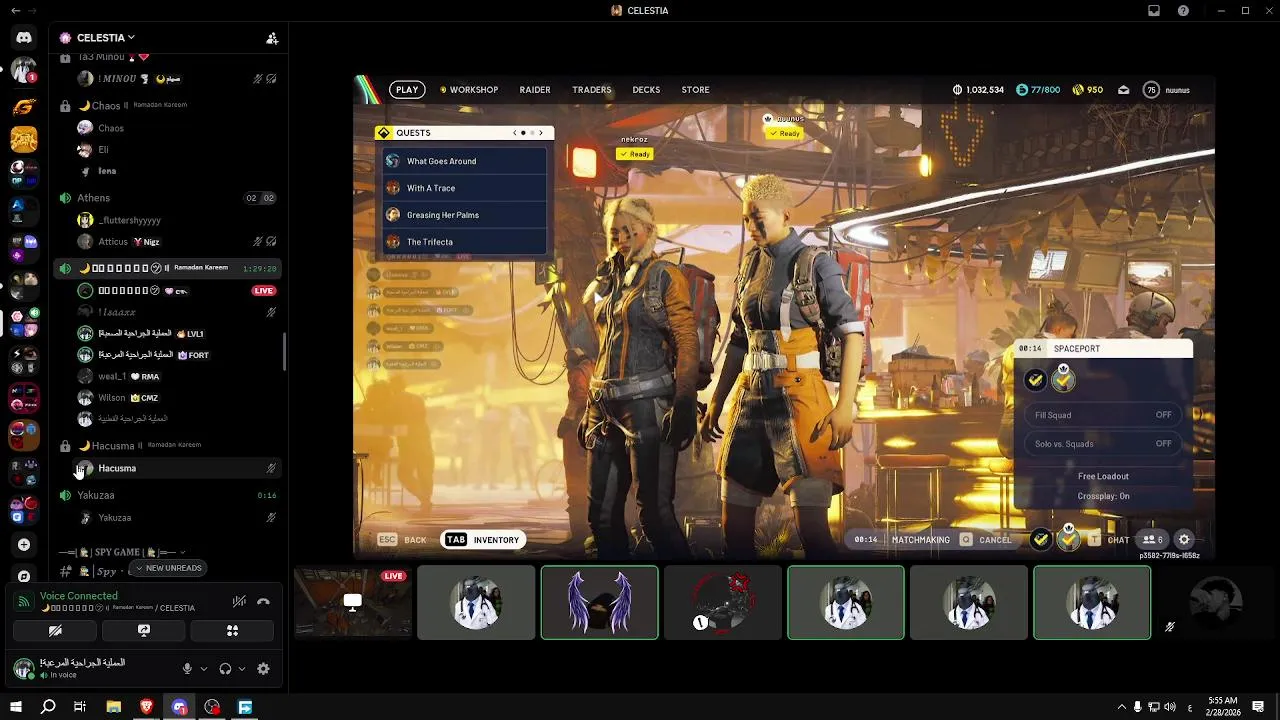The height and width of the screenshot is (720, 1280).
Task: Open With A Trace quest
Action: [x=465, y=188]
